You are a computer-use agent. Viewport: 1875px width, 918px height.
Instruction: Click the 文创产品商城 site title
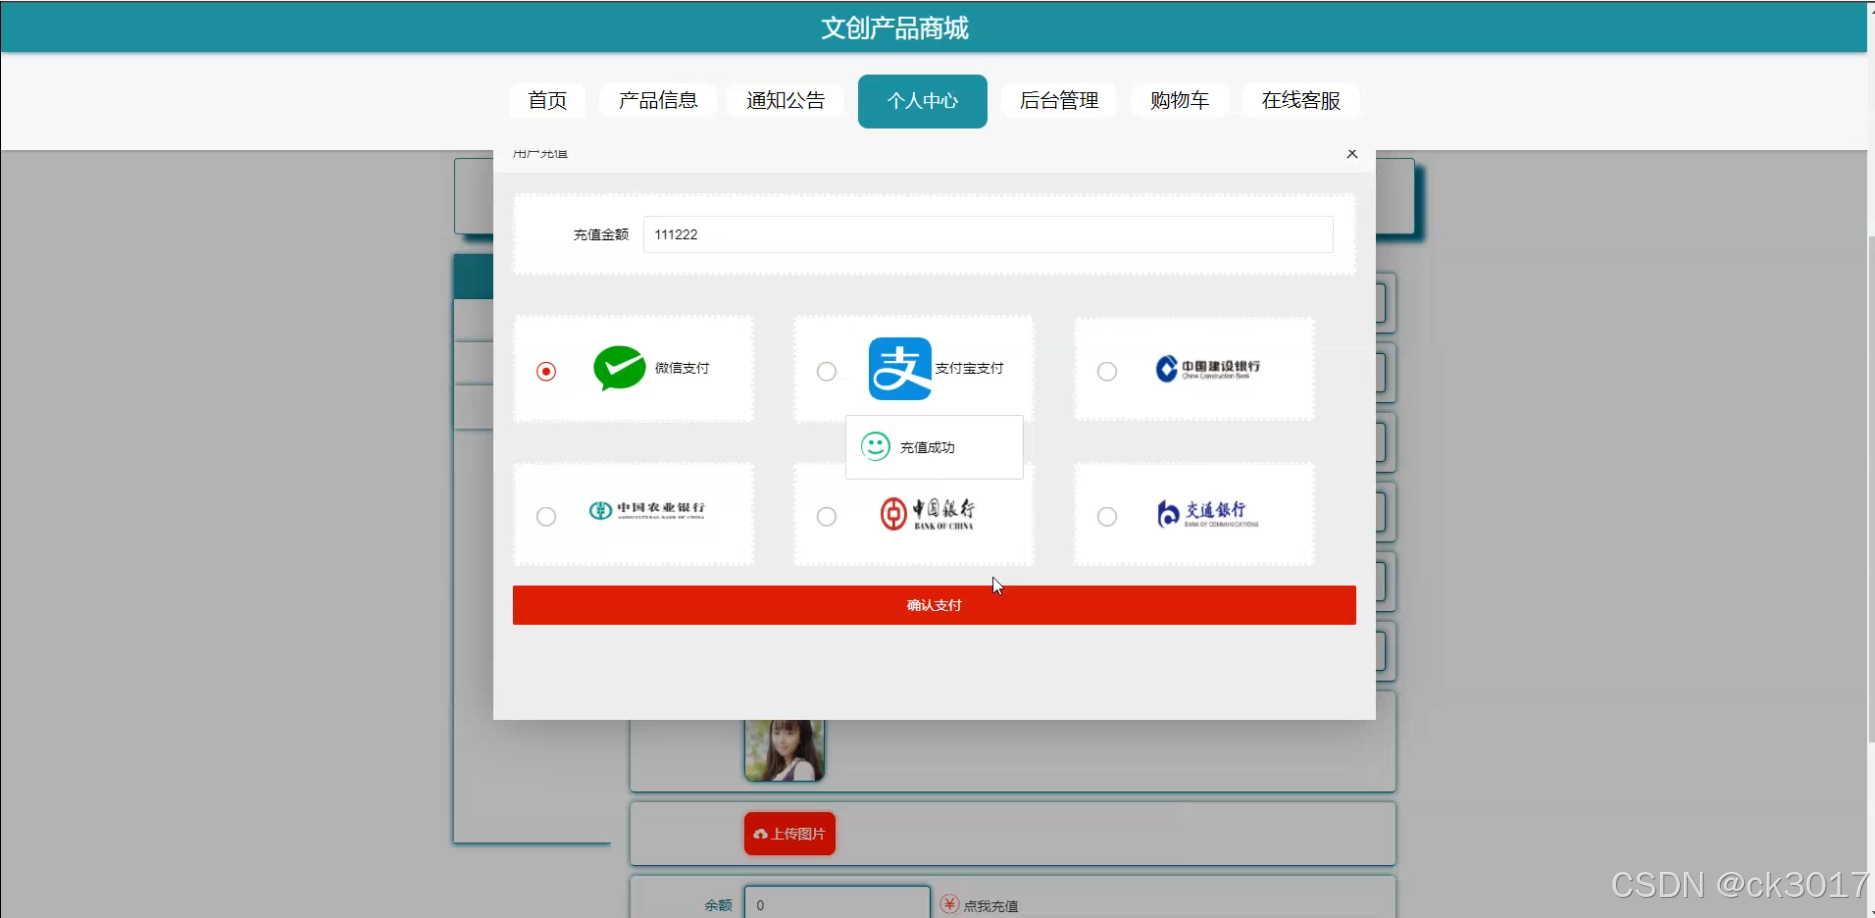[x=895, y=28]
